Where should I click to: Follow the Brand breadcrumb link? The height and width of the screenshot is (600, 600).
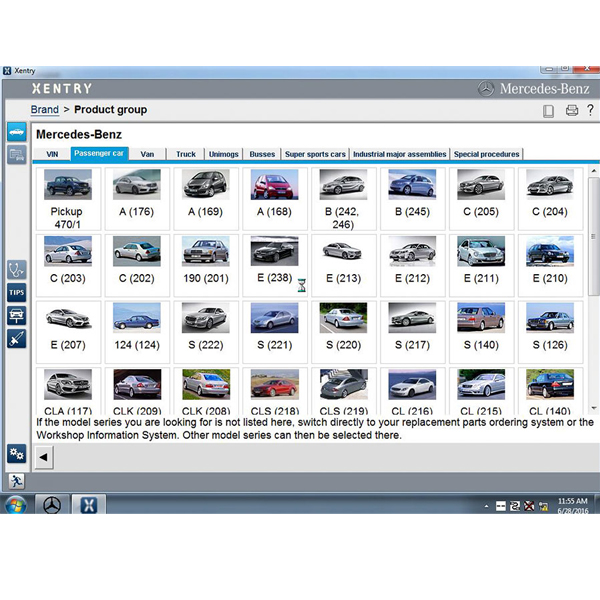coord(45,110)
